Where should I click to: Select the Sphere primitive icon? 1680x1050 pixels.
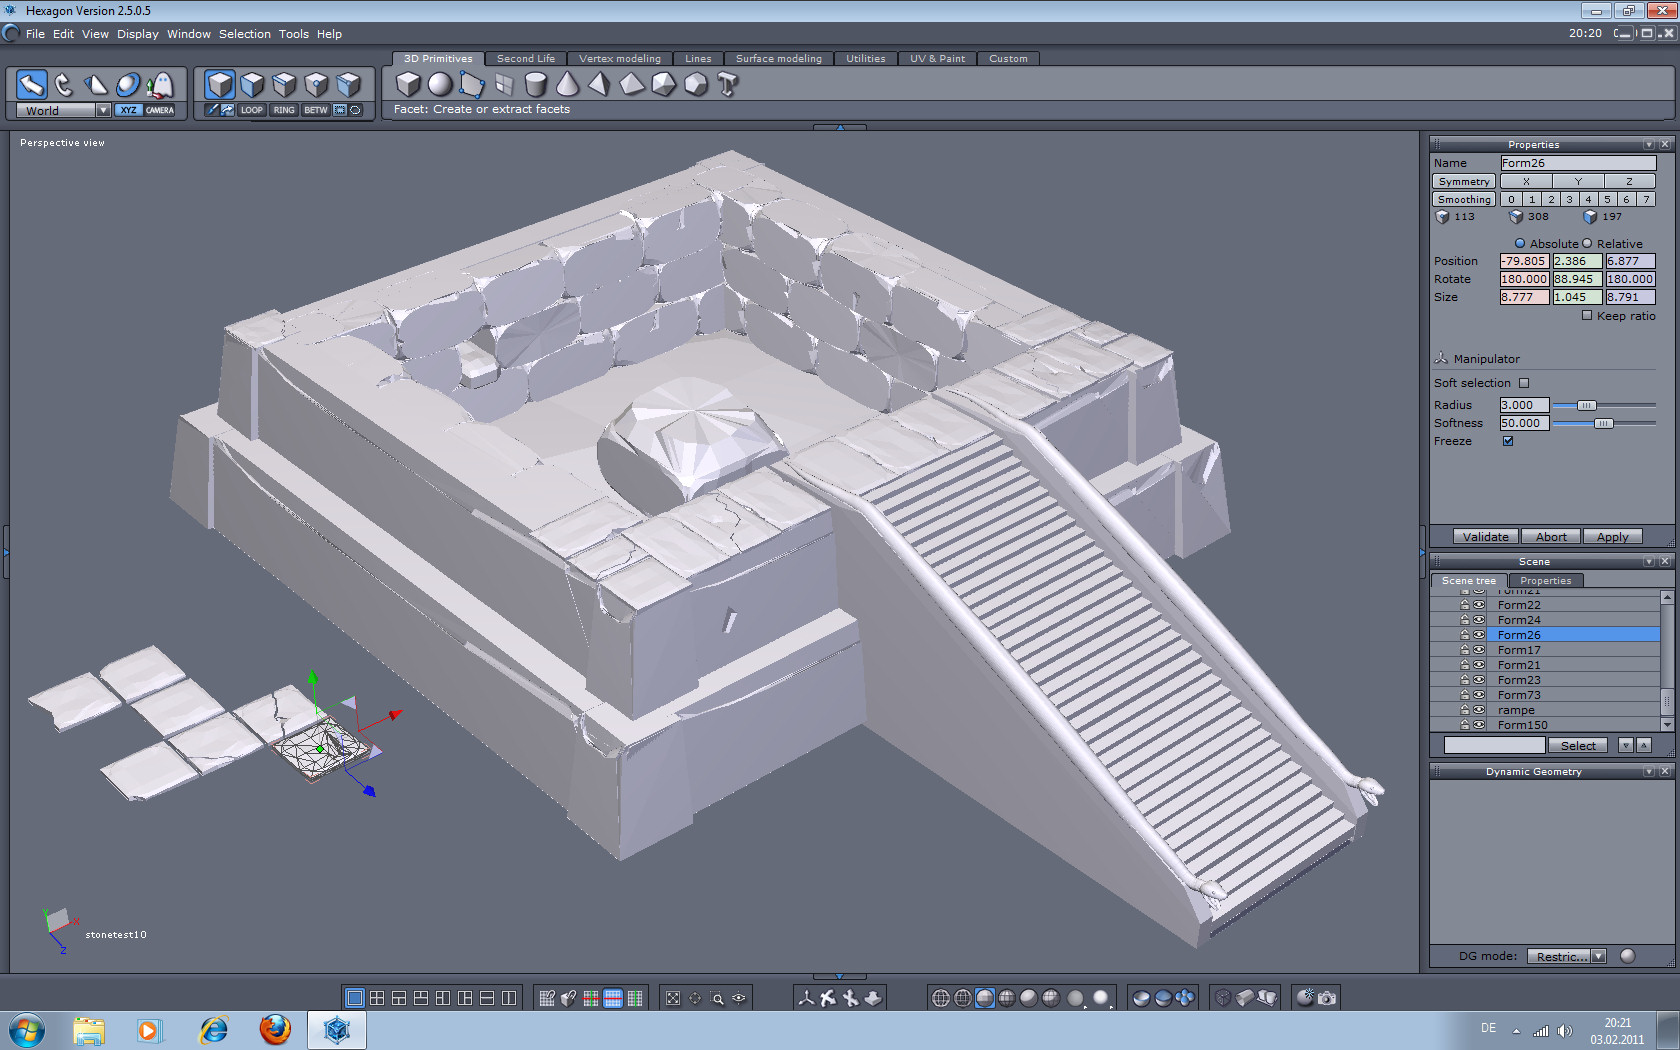[440, 85]
